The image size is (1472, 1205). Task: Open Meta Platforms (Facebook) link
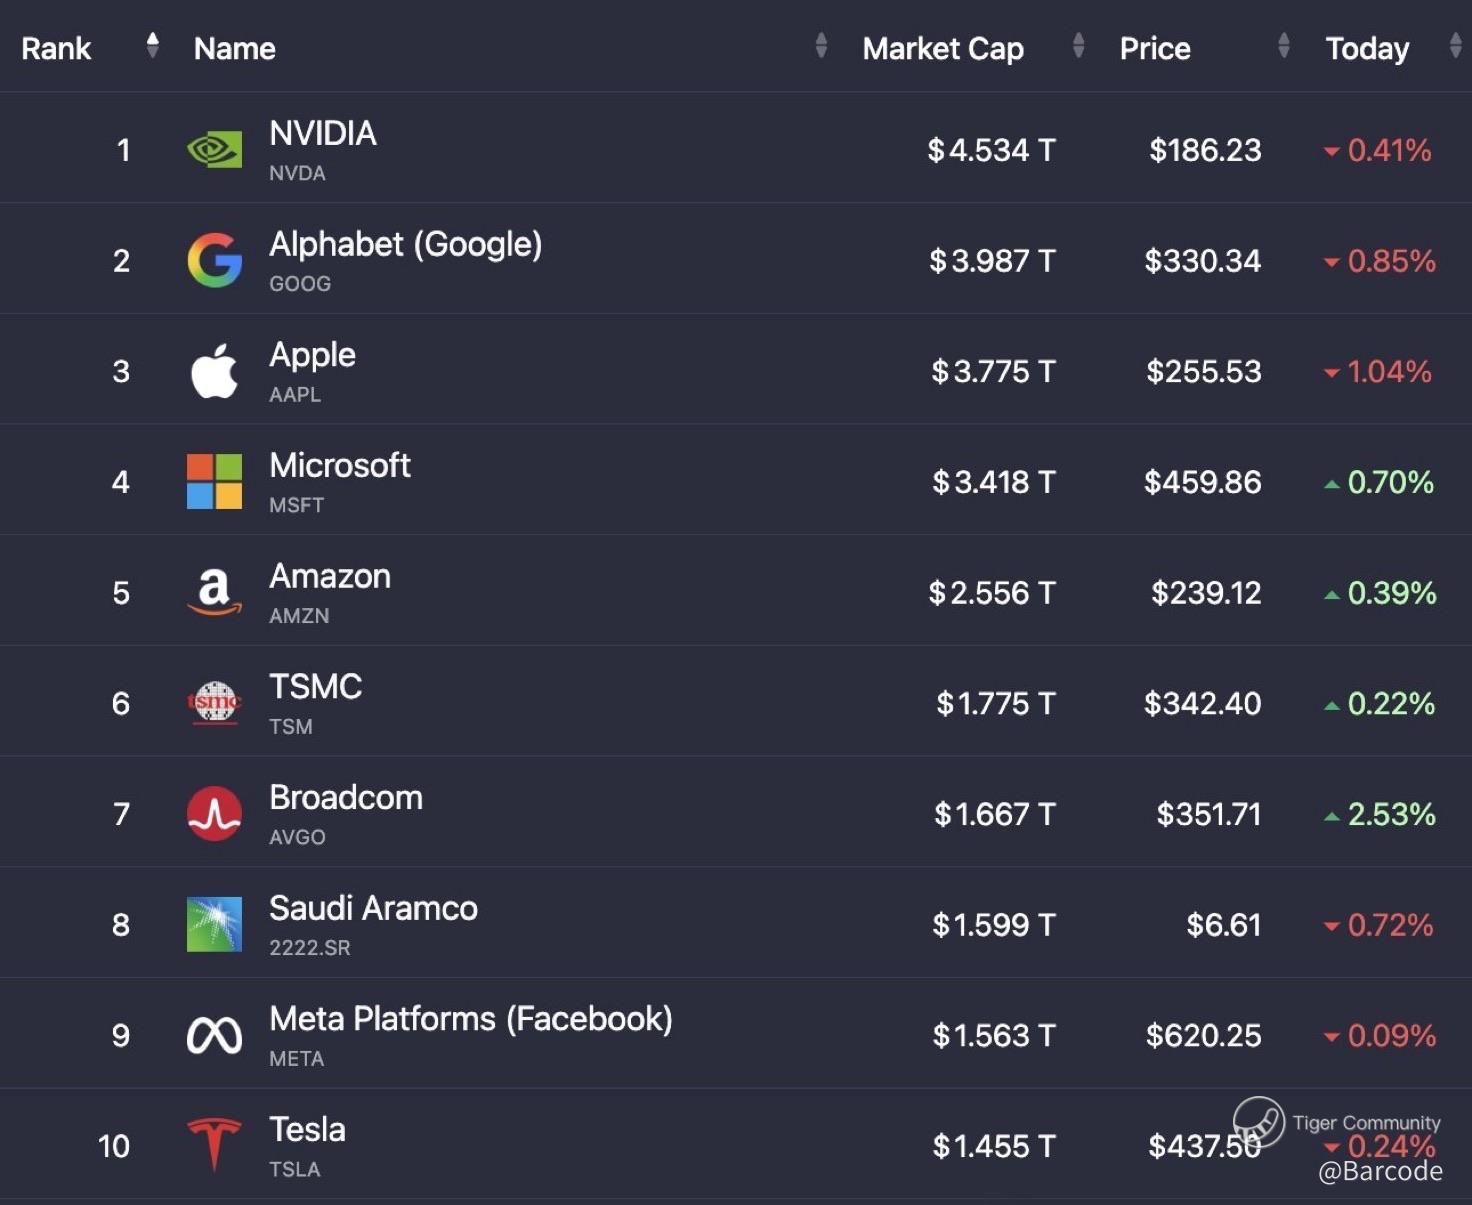point(470,1019)
